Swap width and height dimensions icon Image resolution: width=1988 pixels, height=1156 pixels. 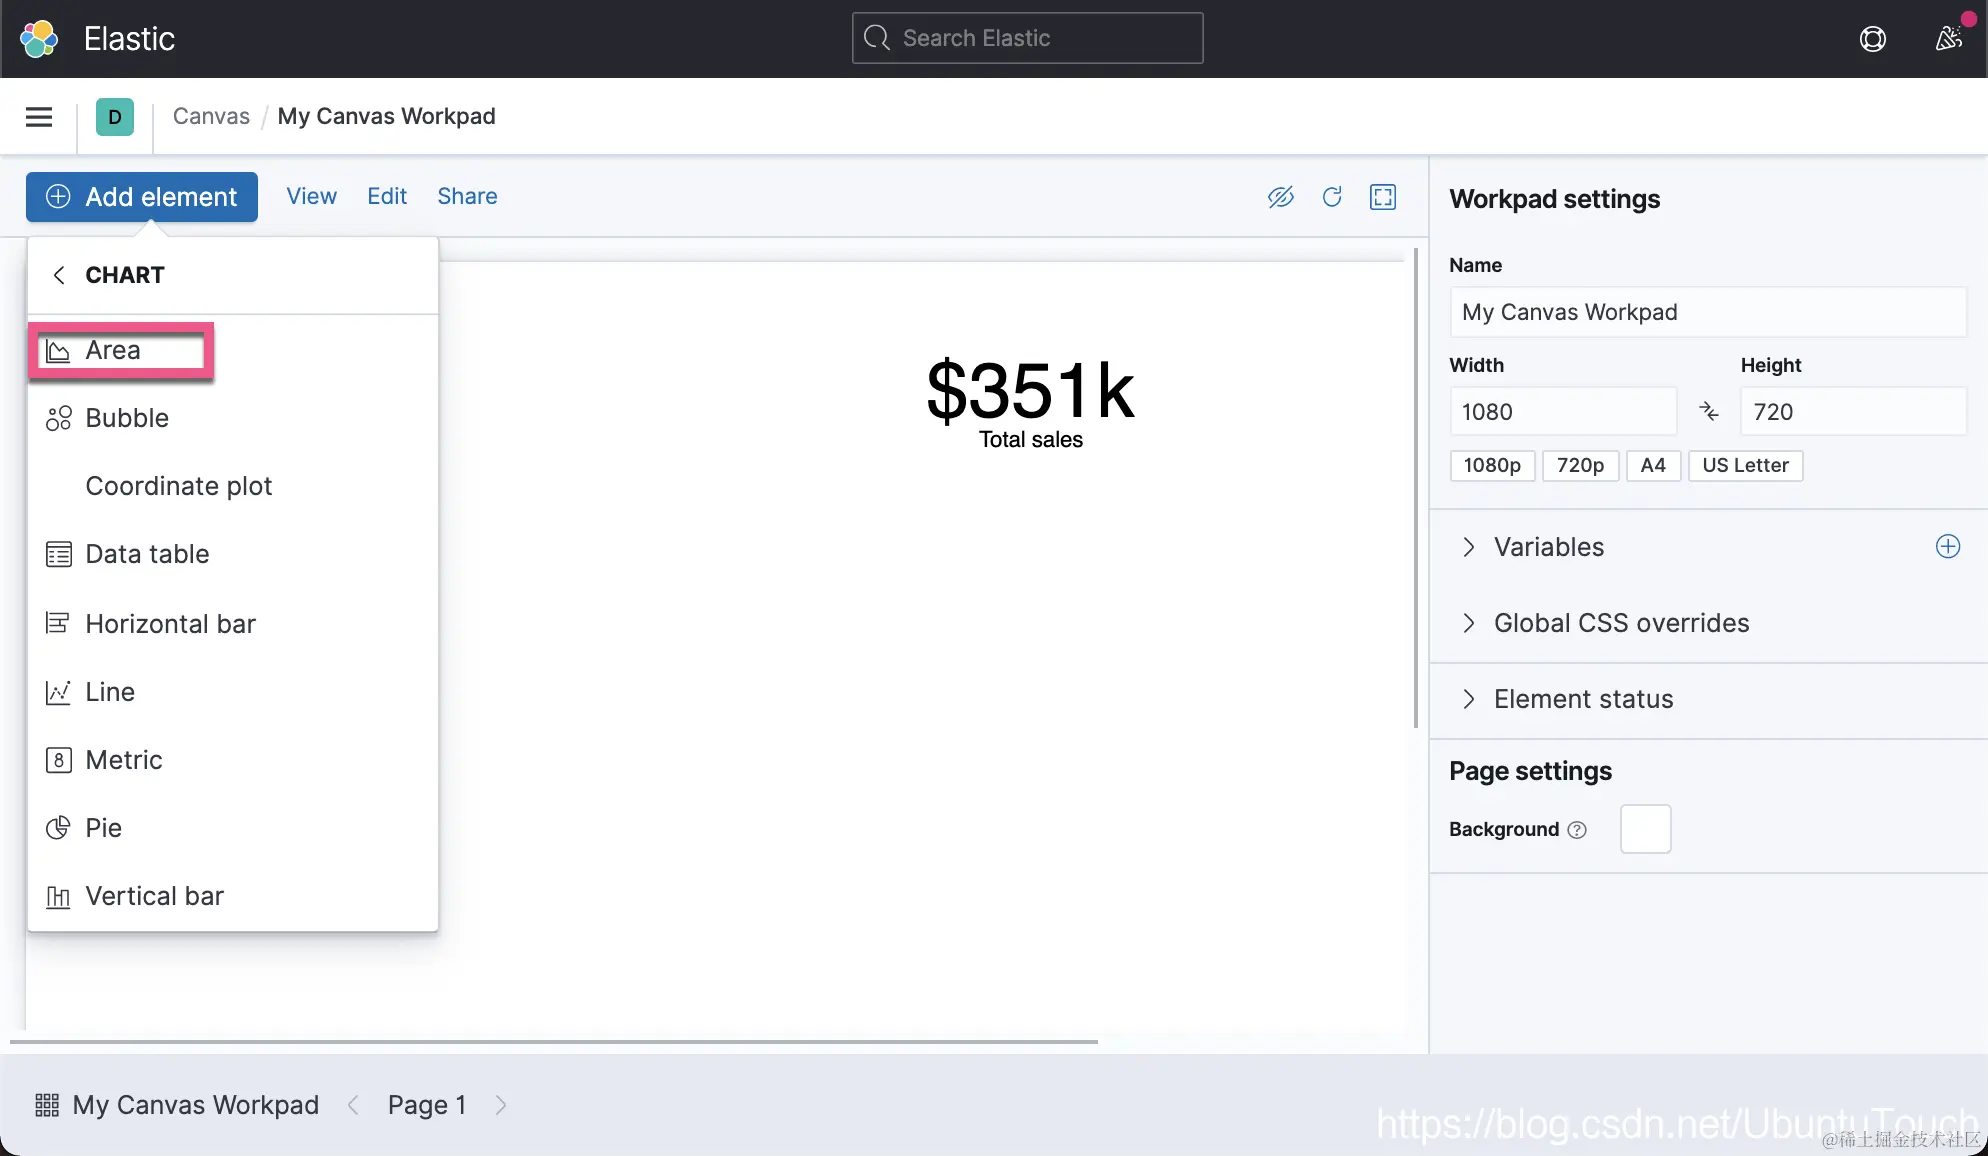point(1708,411)
